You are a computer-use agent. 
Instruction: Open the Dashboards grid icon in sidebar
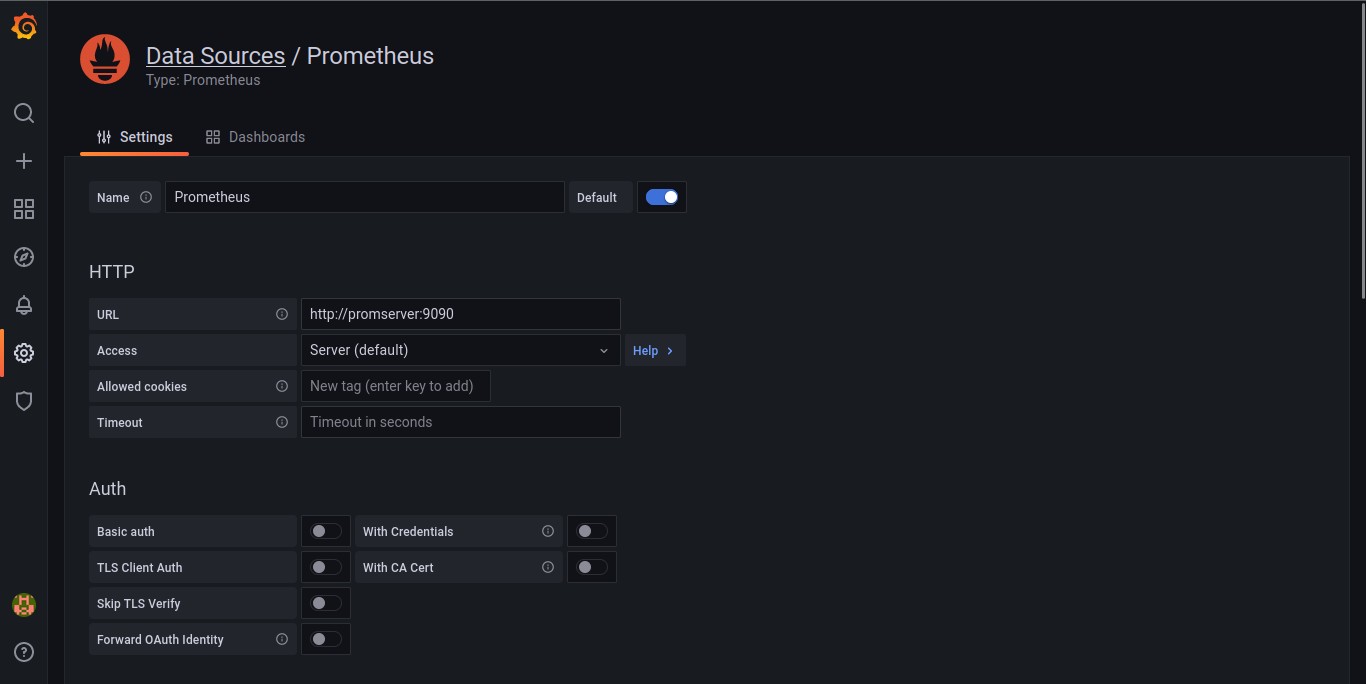(24, 209)
